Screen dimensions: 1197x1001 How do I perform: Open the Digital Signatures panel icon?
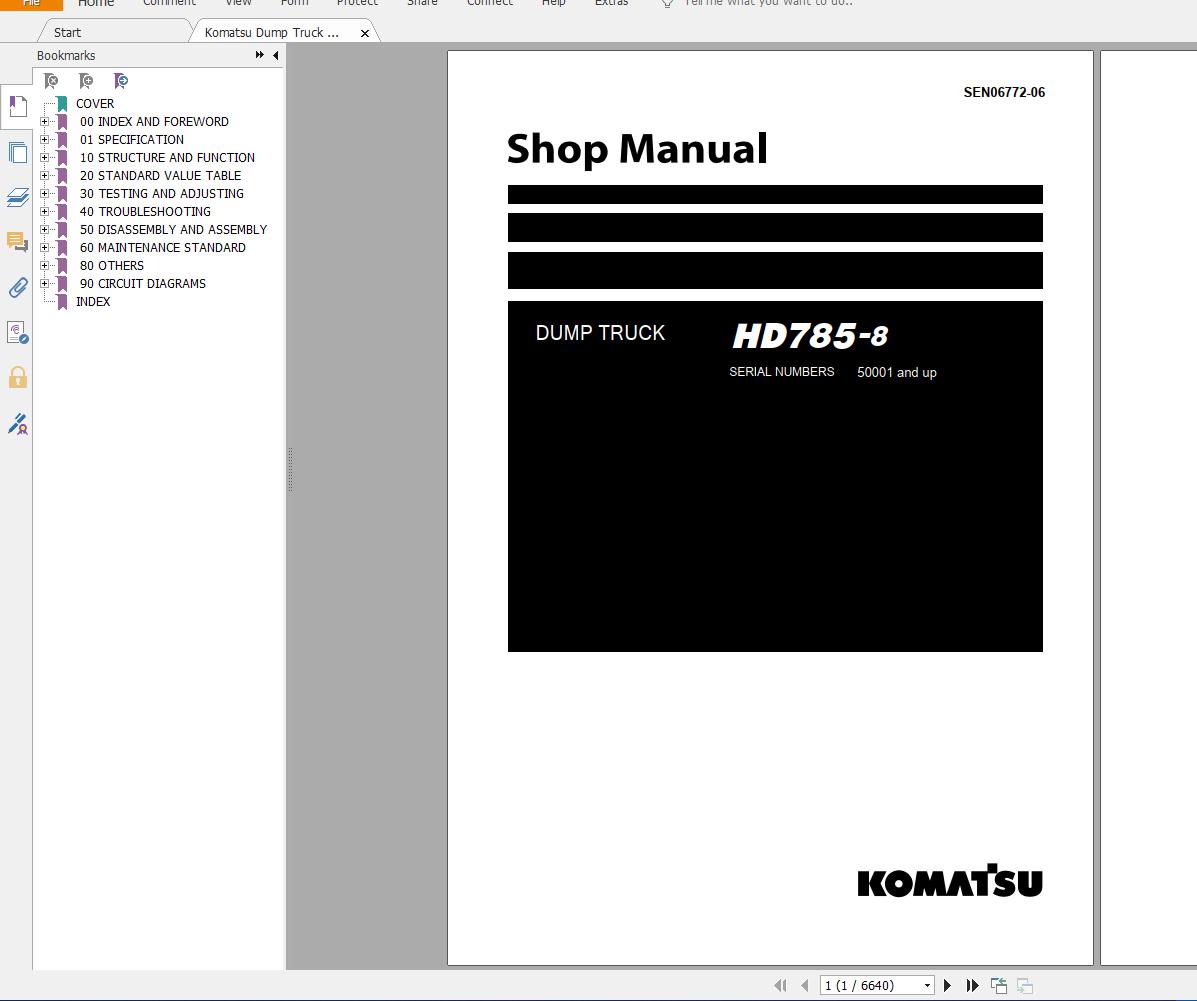tap(18, 332)
